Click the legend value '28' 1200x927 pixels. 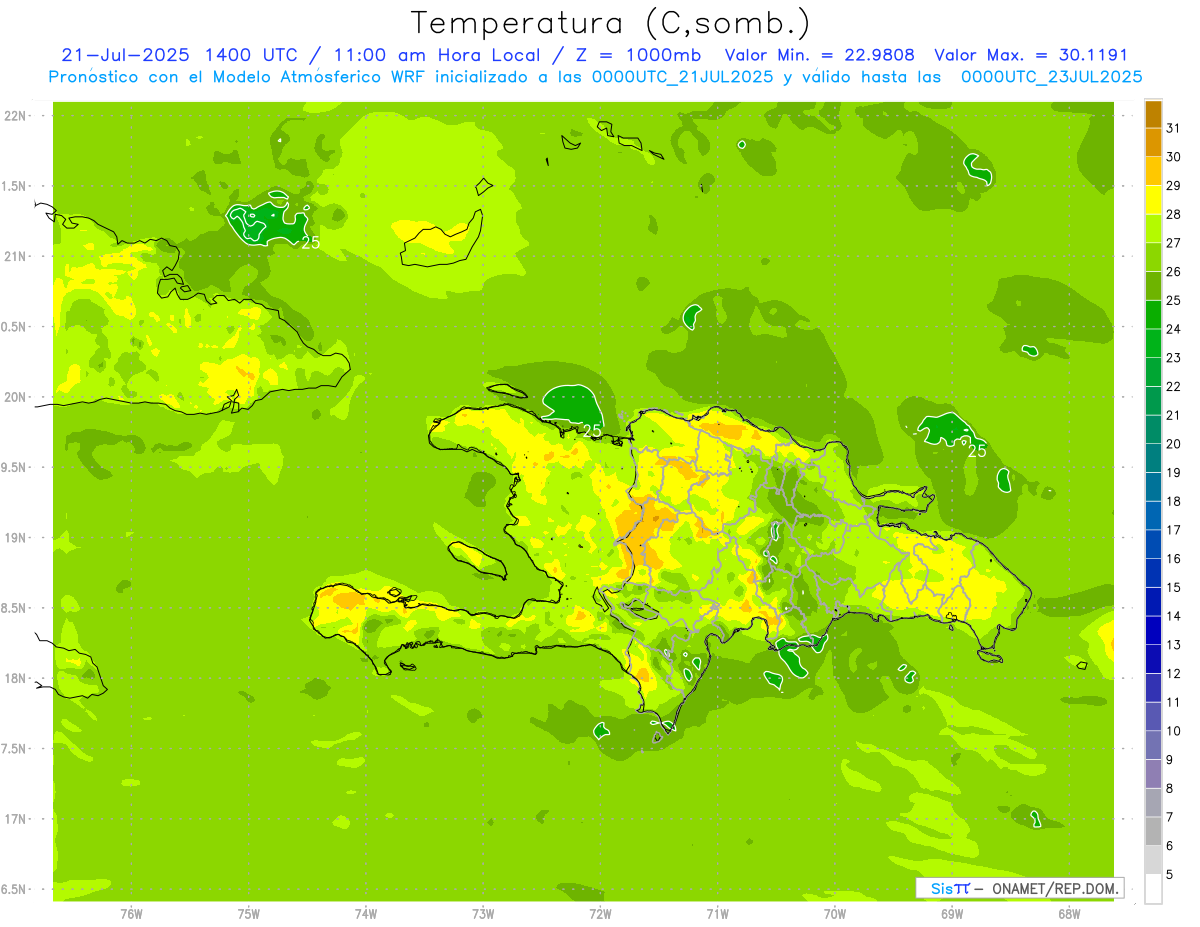pyautogui.click(x=1174, y=214)
